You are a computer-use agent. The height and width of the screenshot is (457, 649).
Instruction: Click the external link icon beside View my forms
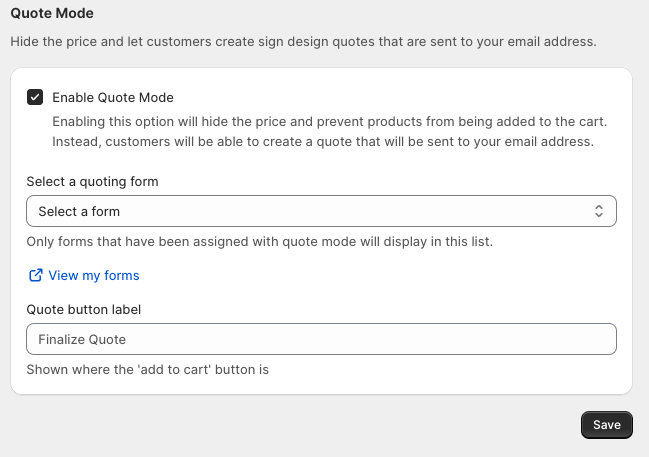pyautogui.click(x=36, y=275)
